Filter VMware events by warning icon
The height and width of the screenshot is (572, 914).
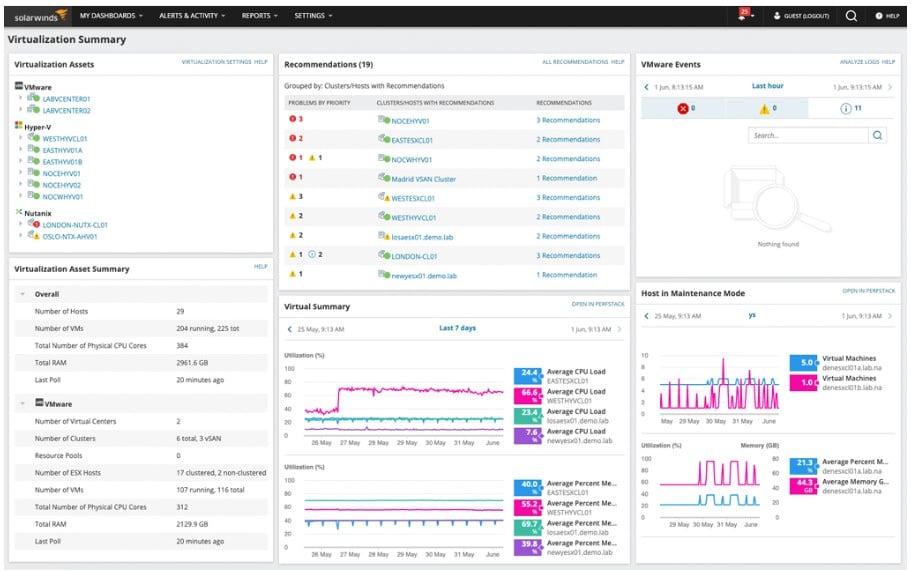point(764,108)
